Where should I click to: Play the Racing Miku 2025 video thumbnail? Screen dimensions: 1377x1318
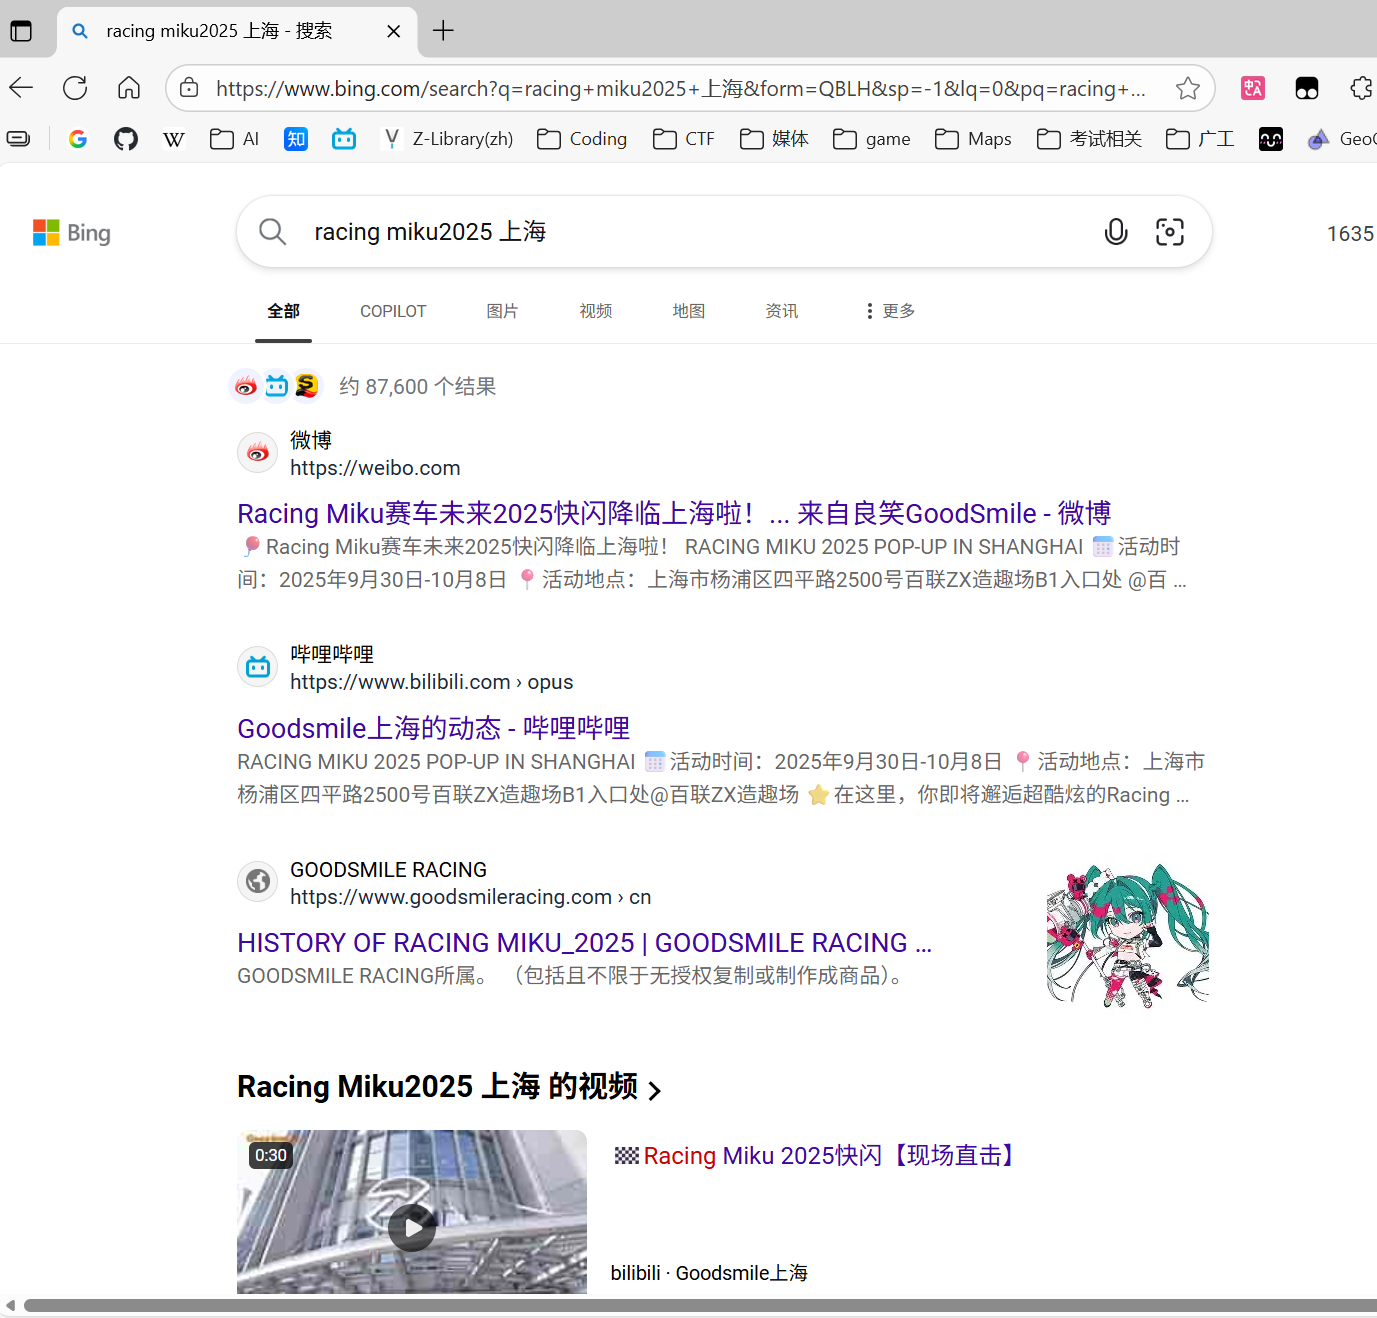coord(412,1226)
